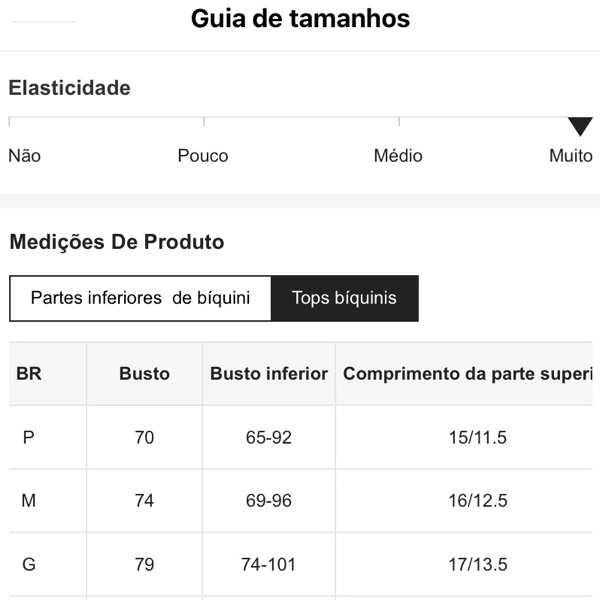Click the 74-101 Busto inferior value
Viewport: 600px width, 600px height.
[268, 564]
